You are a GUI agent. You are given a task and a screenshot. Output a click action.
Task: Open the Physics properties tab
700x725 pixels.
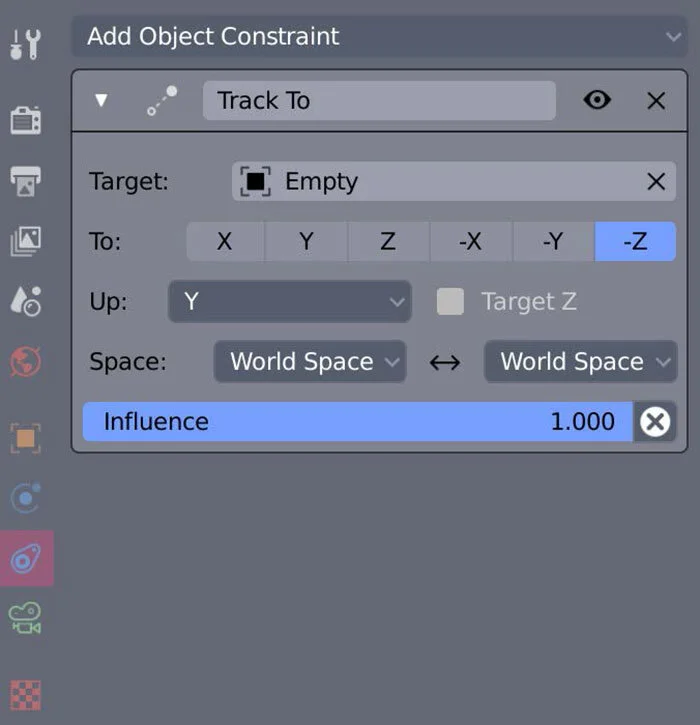click(25, 498)
